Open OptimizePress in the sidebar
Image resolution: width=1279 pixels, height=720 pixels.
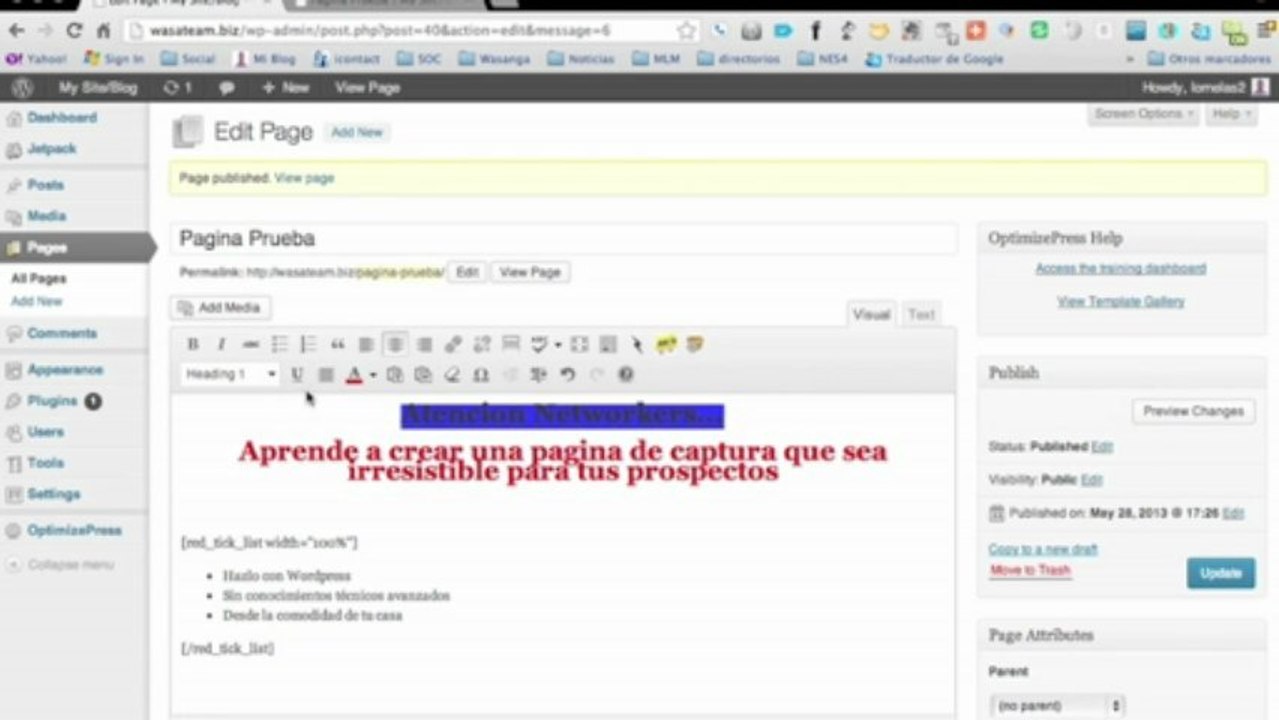tap(74, 531)
